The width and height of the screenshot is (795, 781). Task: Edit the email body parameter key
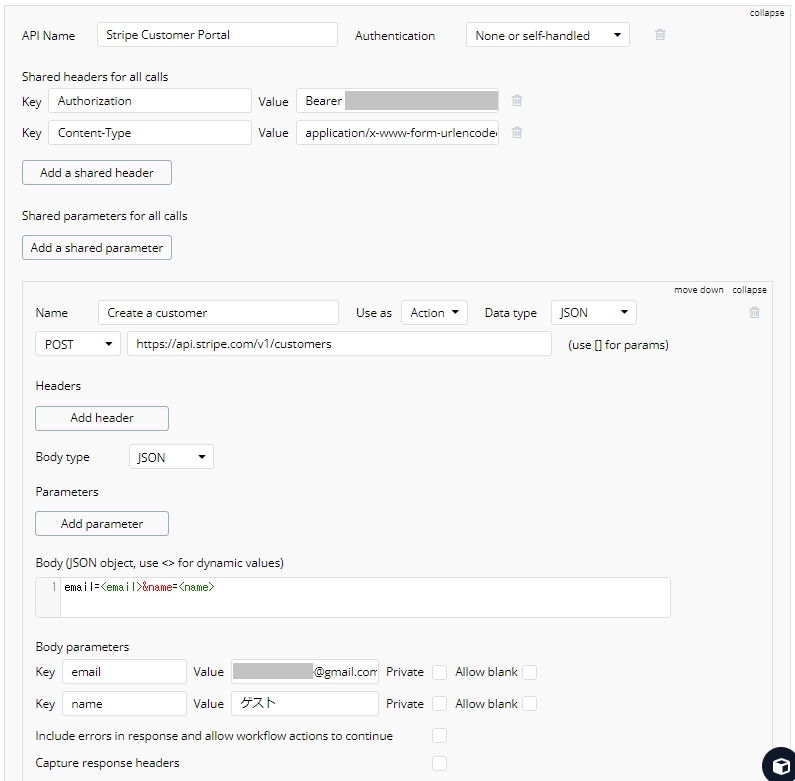(124, 672)
